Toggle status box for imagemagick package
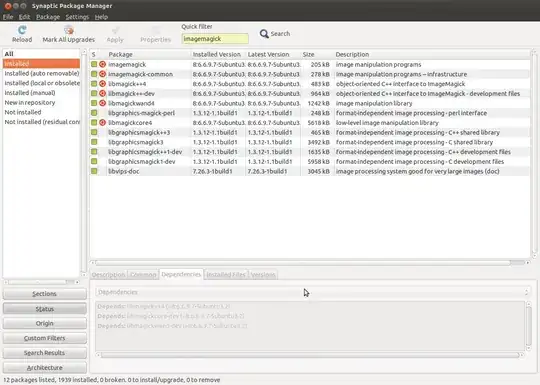 click(x=94, y=64)
